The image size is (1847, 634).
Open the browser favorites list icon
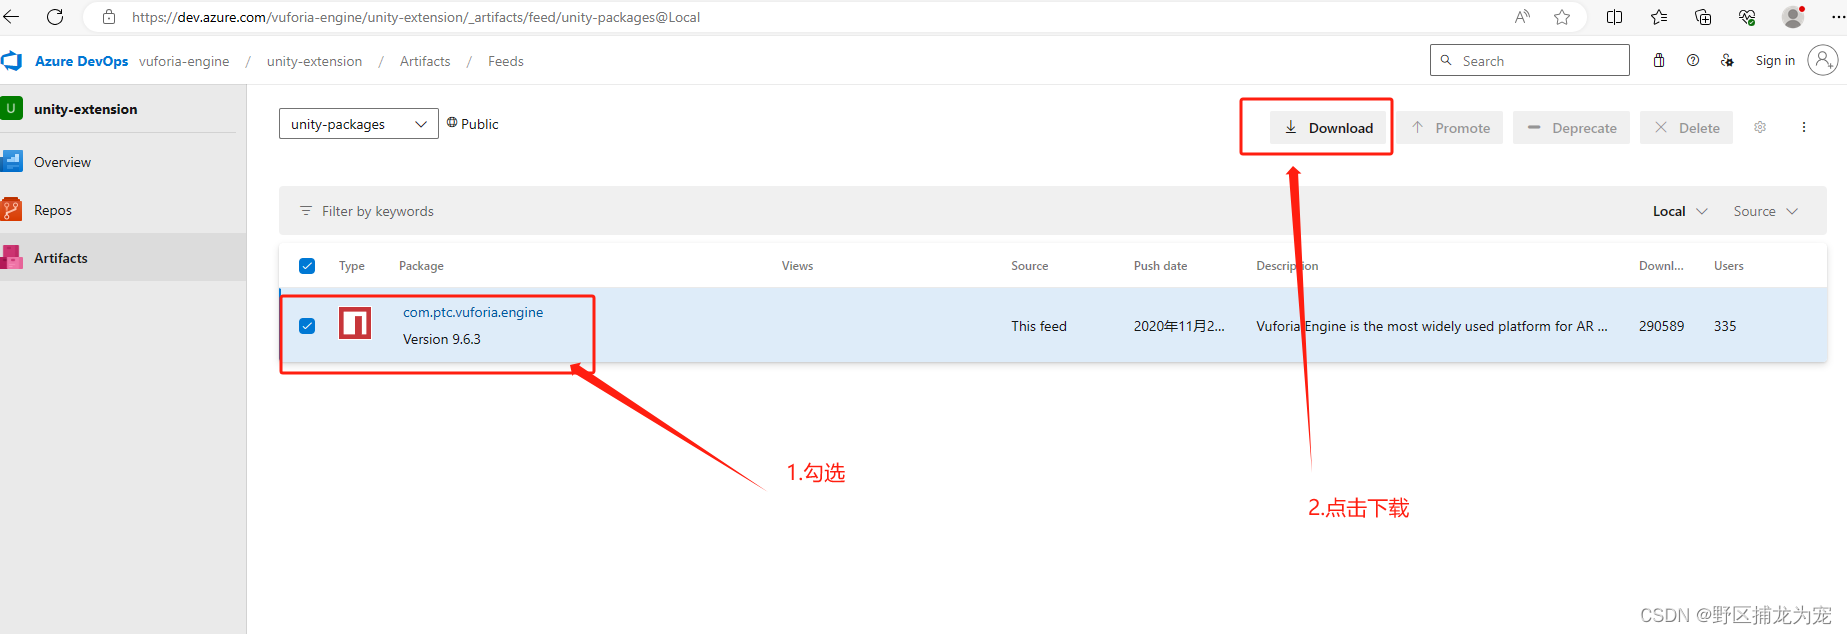(1659, 17)
